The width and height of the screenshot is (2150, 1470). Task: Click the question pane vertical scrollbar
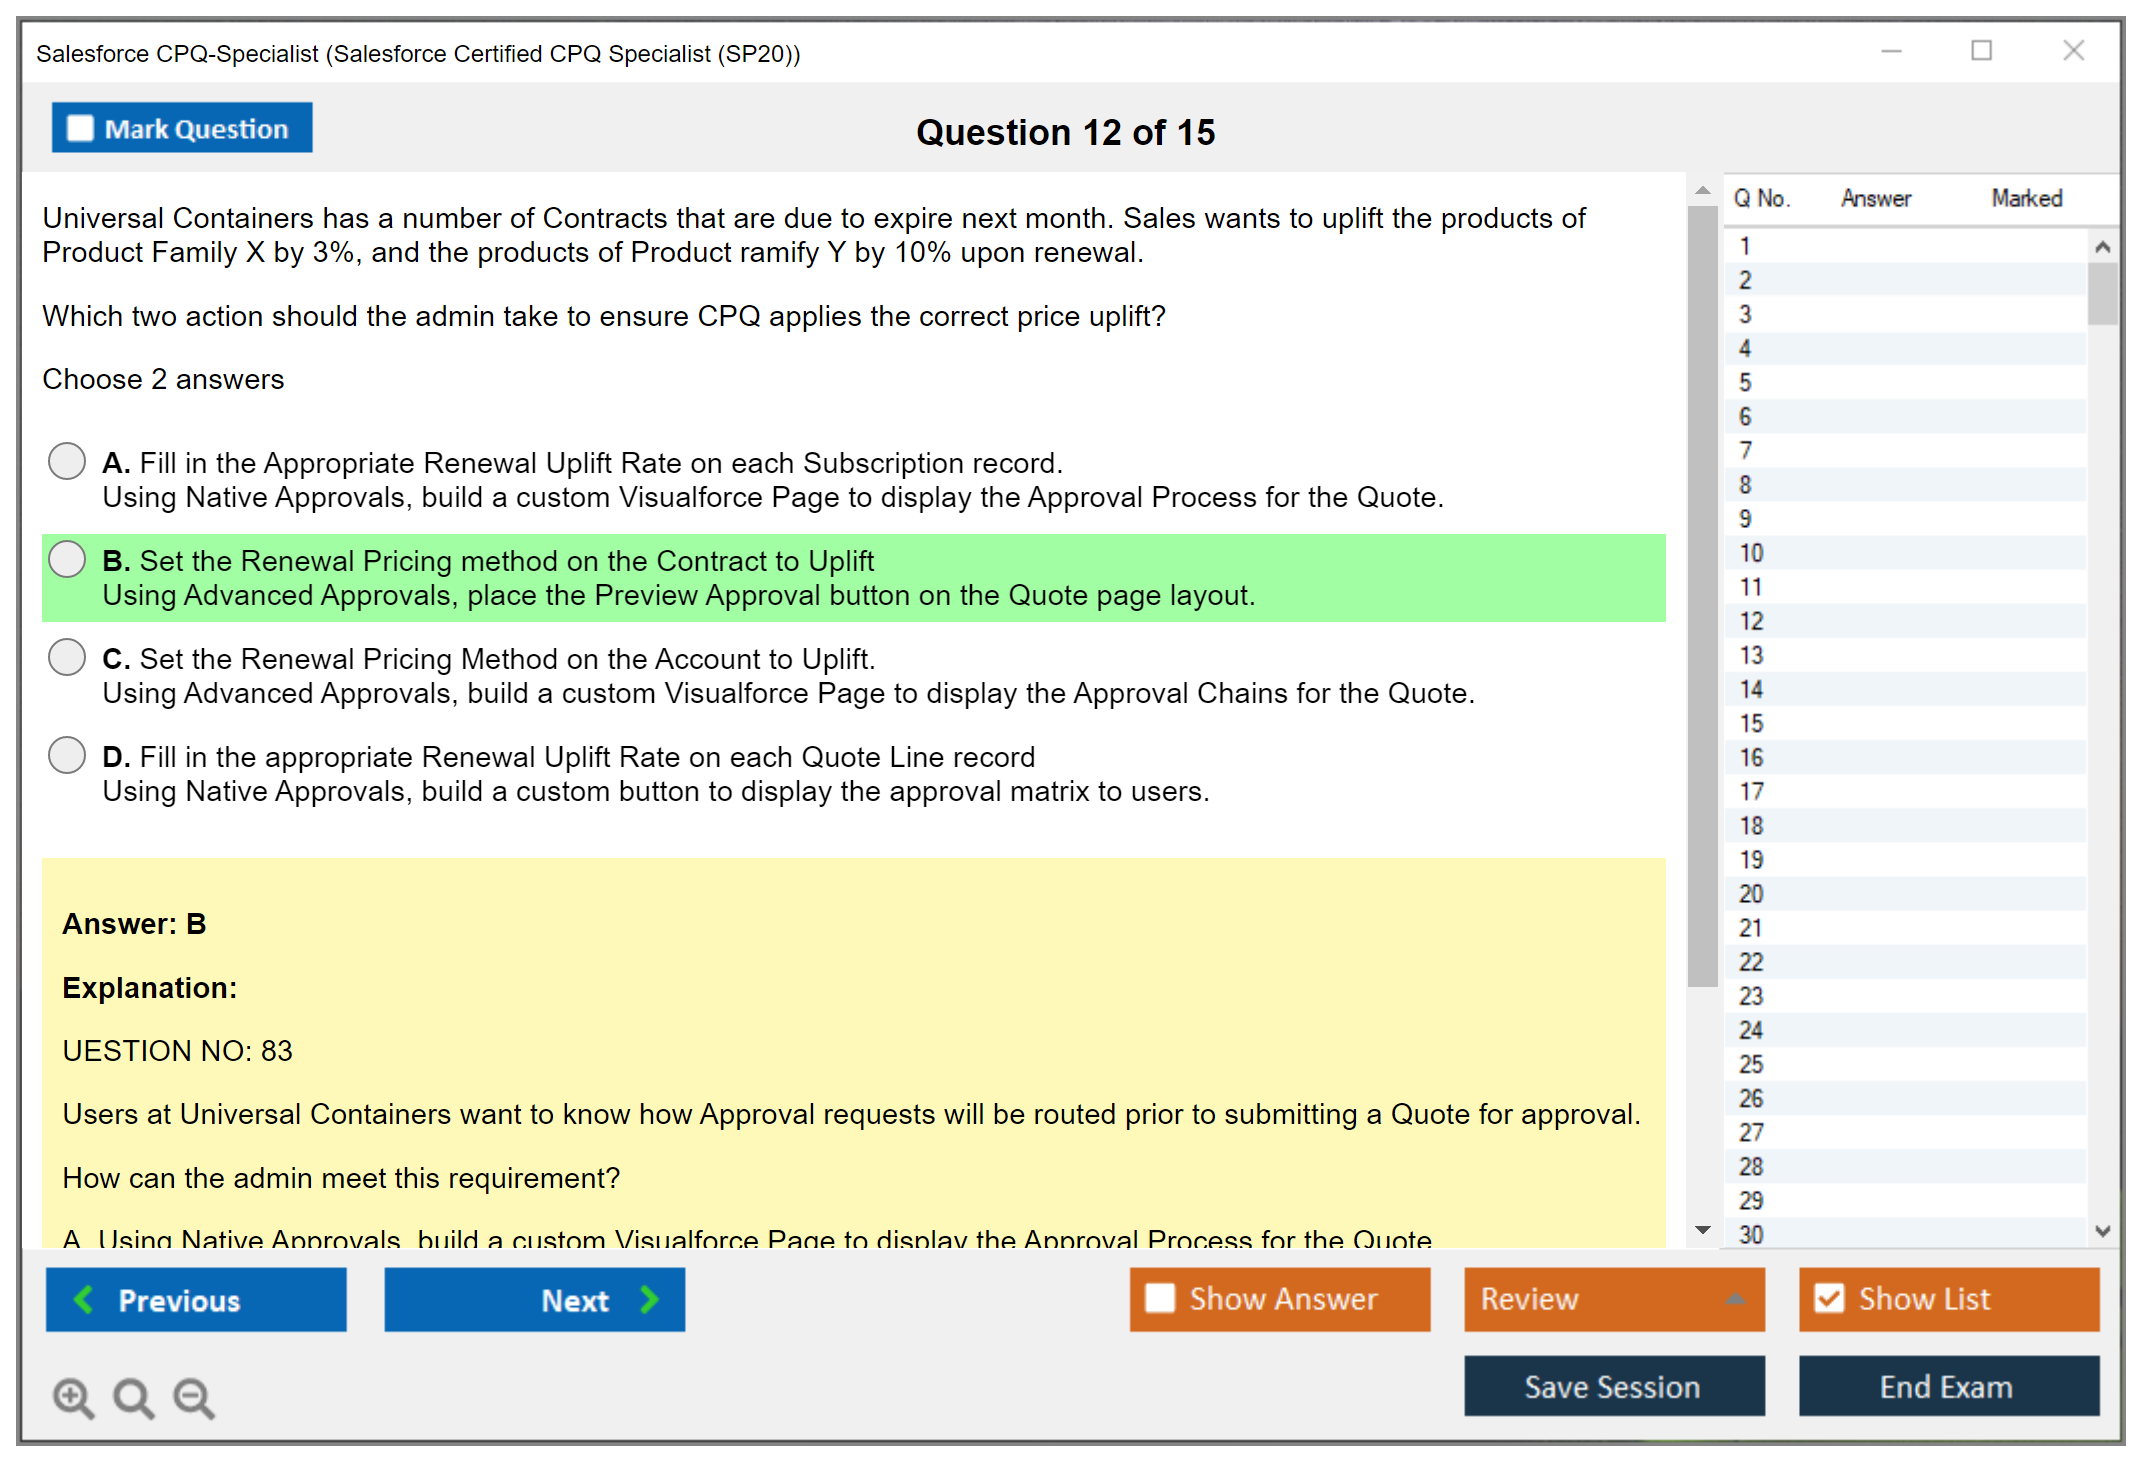(x=1702, y=600)
